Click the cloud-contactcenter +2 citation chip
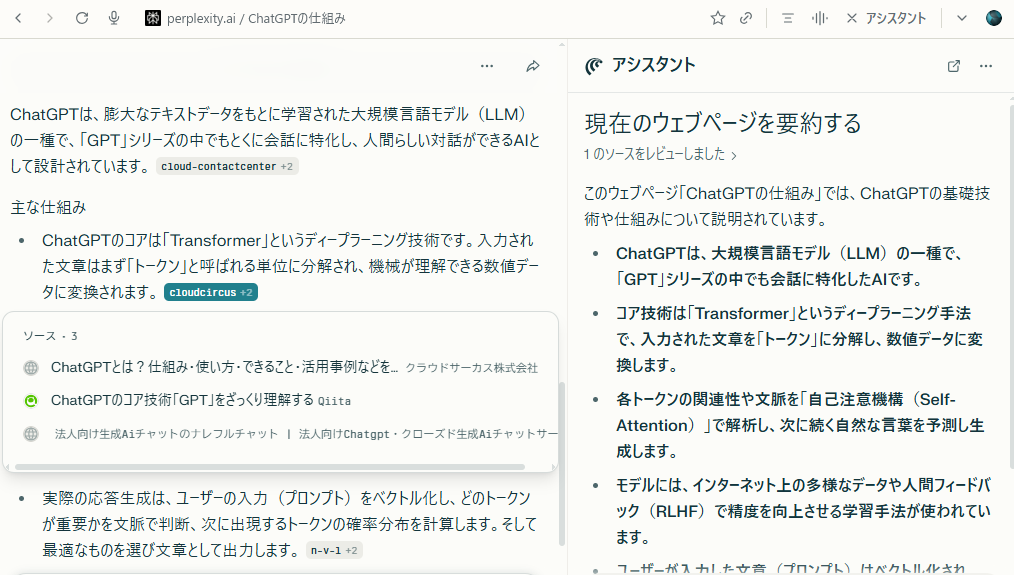The width and height of the screenshot is (1014, 575). tap(227, 166)
